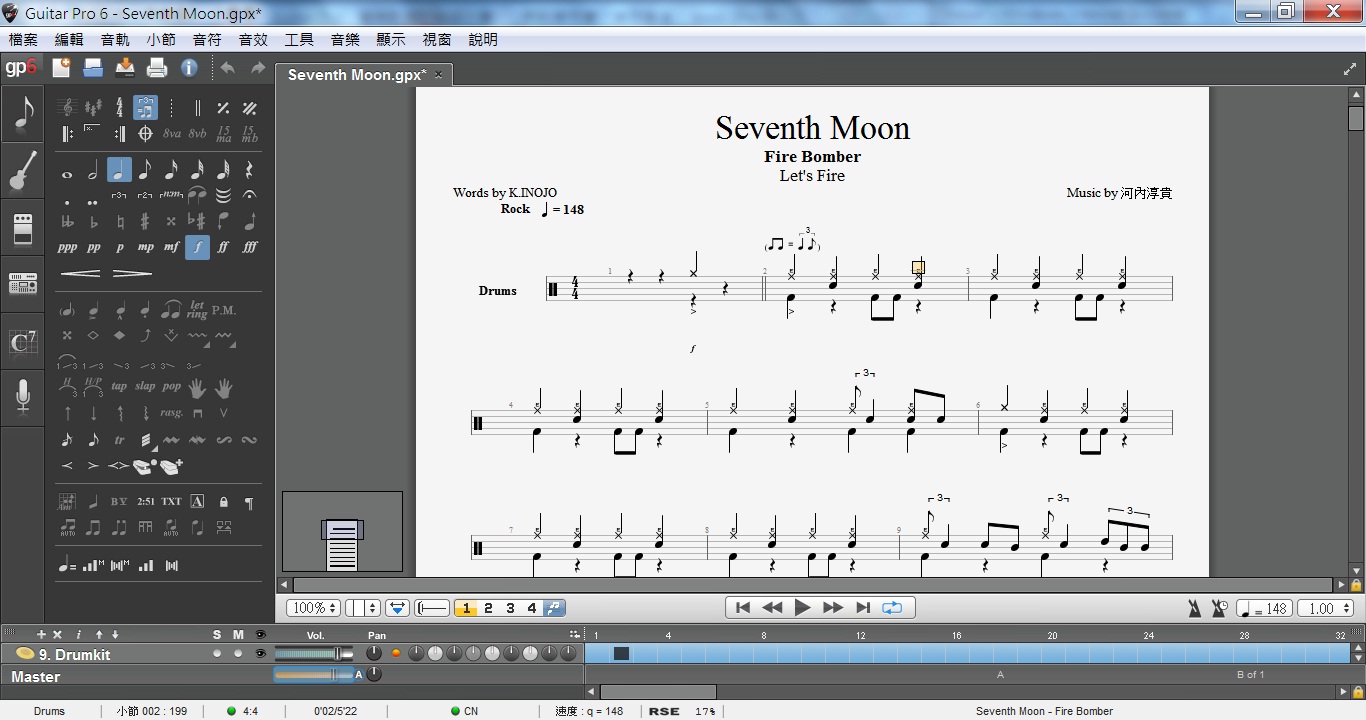Viewport: 1366px width, 720px height.
Task: Toggle the forte f dynamic (highlighted)
Action: [197, 247]
